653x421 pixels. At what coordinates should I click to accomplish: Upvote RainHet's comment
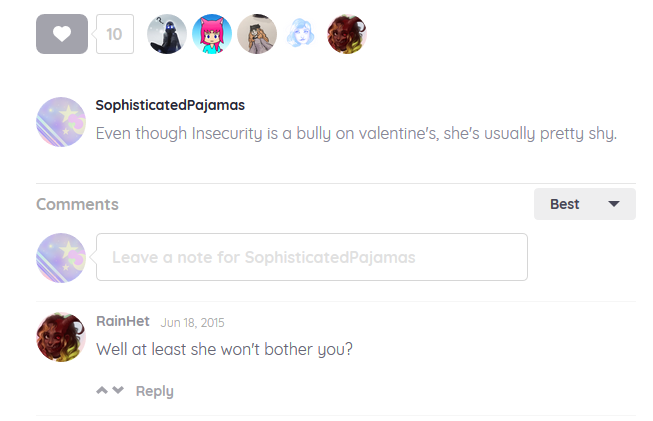click(102, 390)
